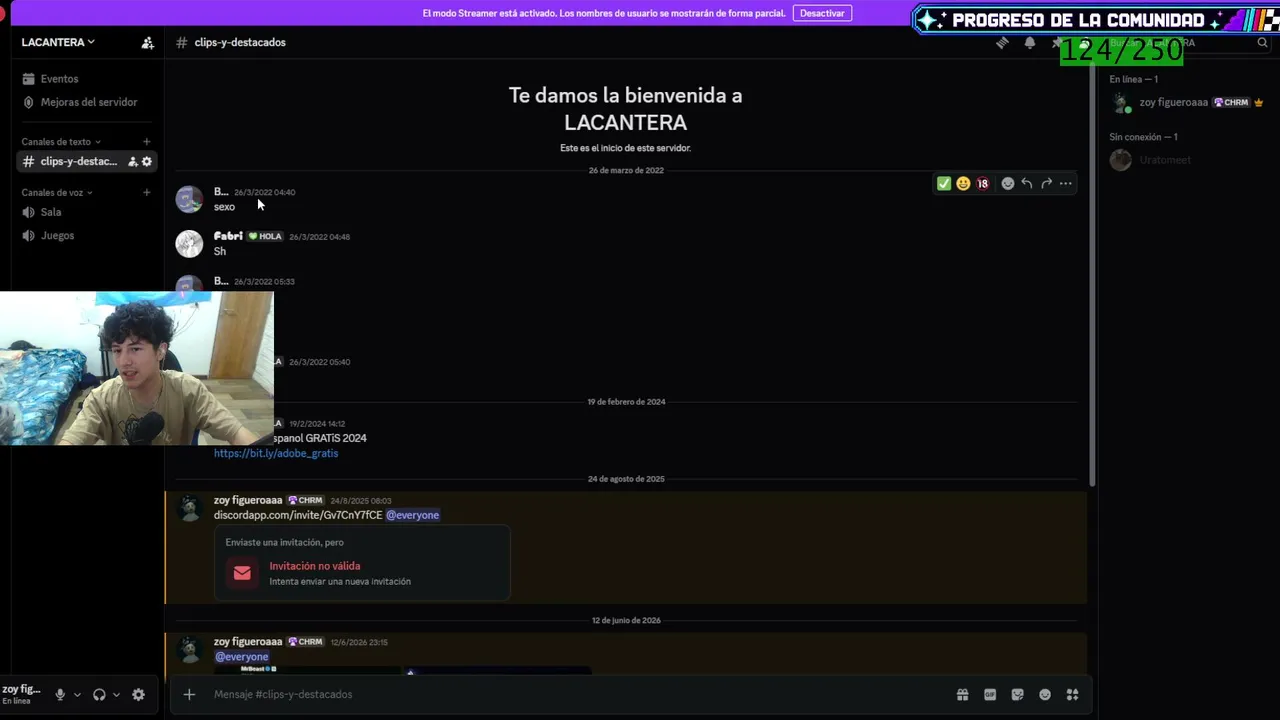Image resolution: width=1280 pixels, height=720 pixels.
Task: Open user settings gear icon
Action: tap(138, 695)
